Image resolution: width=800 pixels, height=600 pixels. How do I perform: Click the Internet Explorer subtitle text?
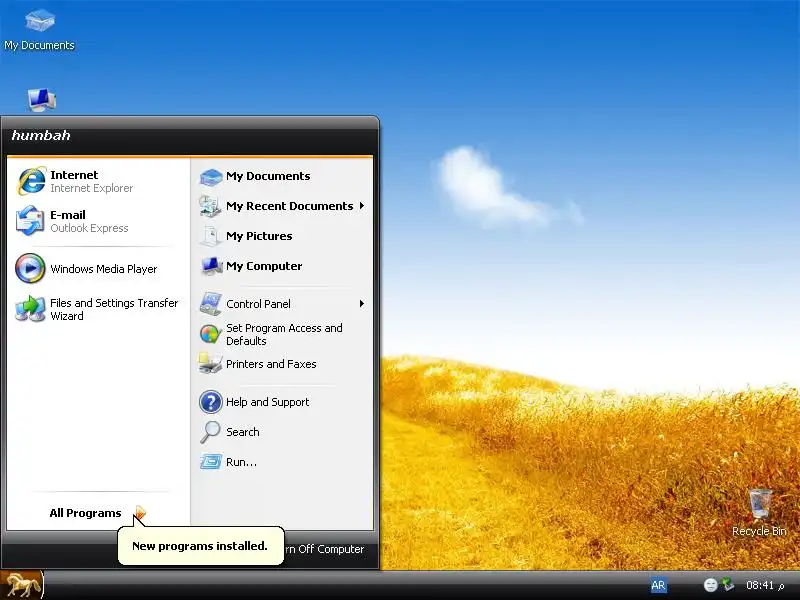click(x=91, y=188)
